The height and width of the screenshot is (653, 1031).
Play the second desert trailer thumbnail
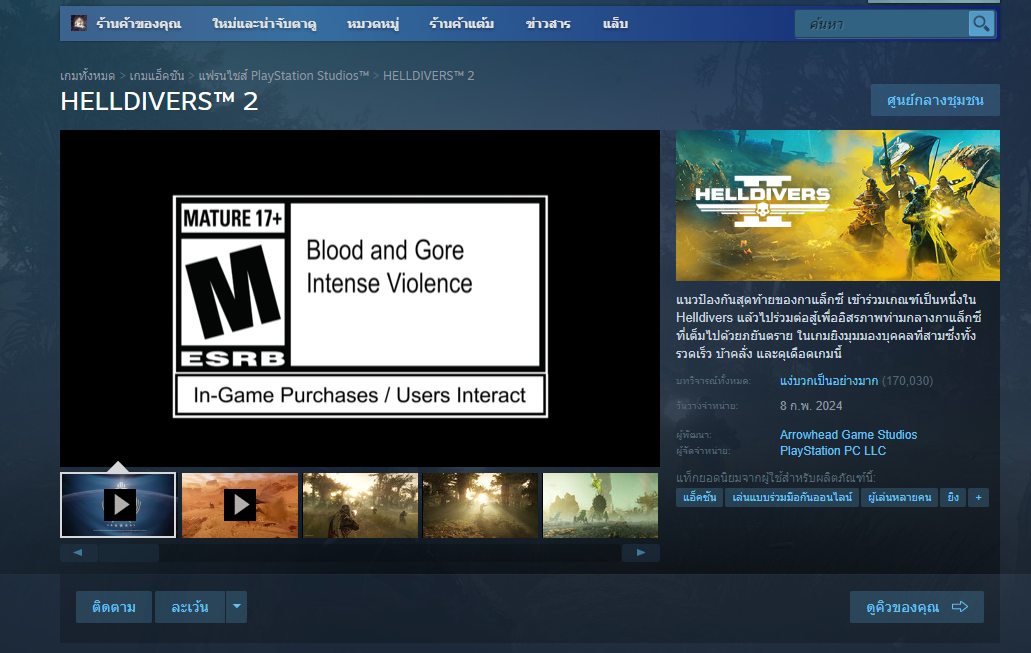pos(240,505)
